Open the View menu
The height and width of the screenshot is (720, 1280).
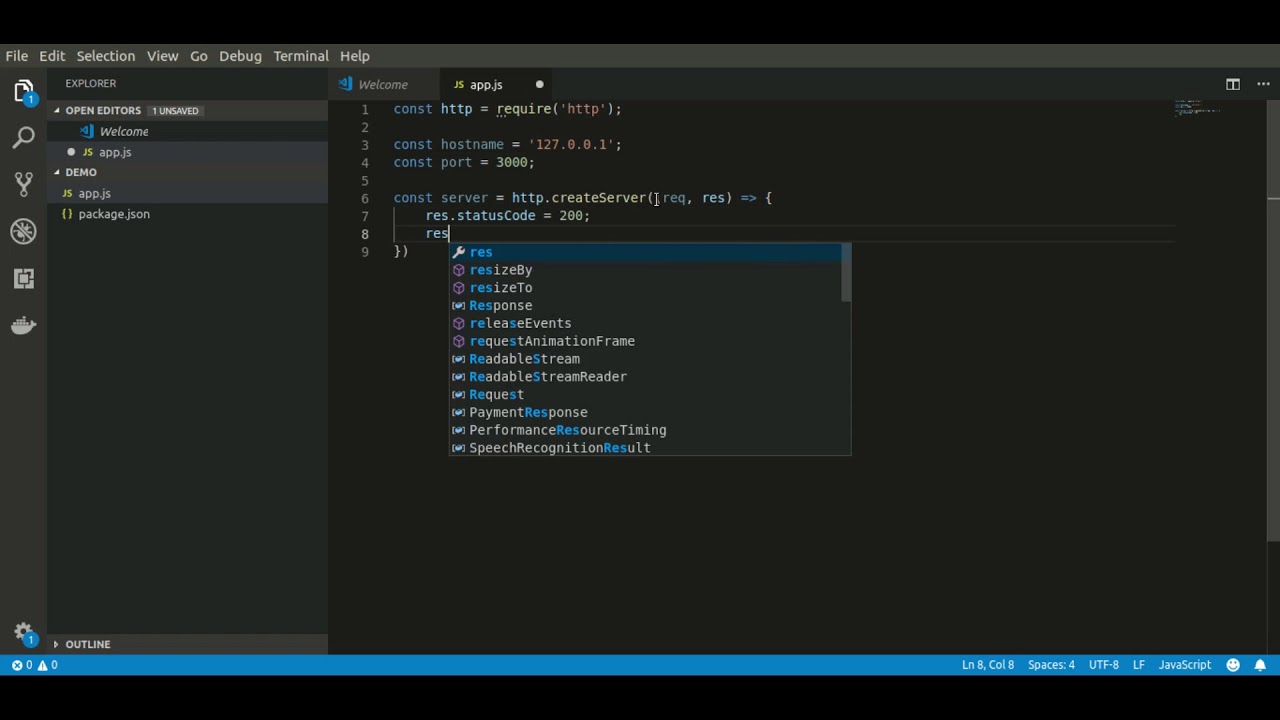(x=162, y=56)
